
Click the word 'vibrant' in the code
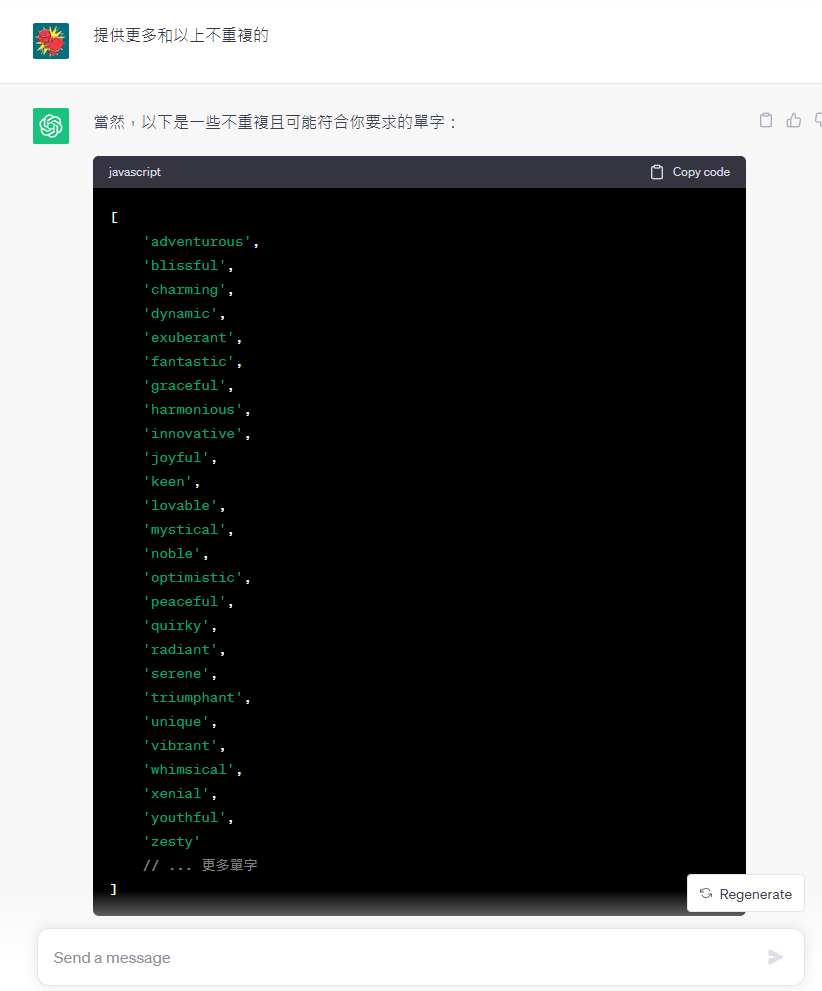pos(180,746)
